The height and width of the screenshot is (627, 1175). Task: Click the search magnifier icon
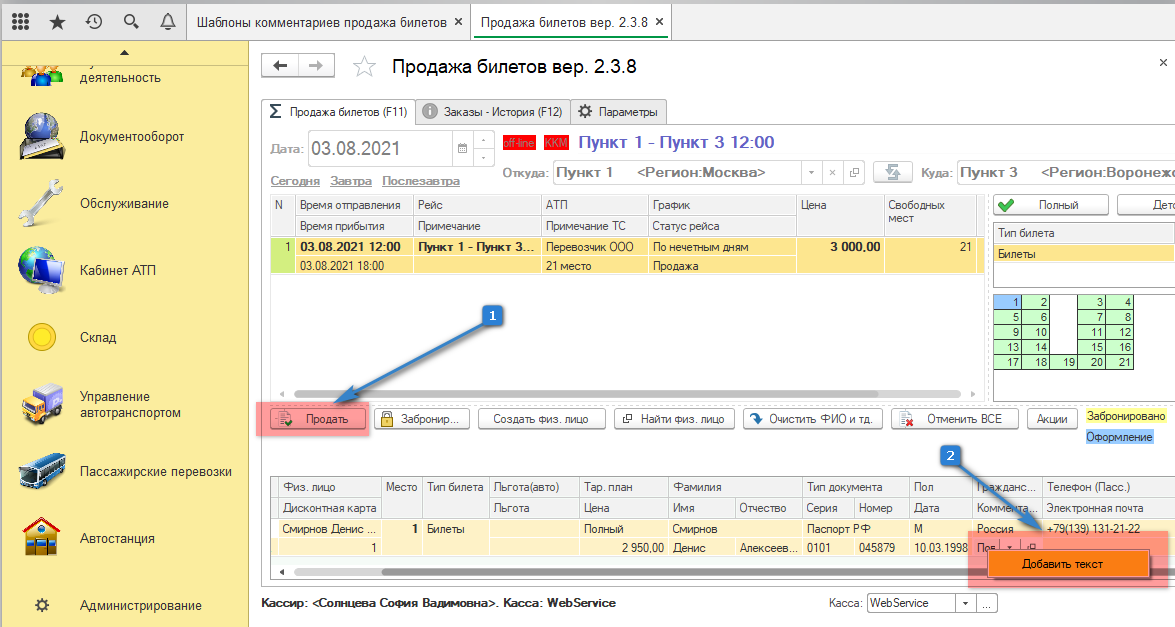pos(131,21)
